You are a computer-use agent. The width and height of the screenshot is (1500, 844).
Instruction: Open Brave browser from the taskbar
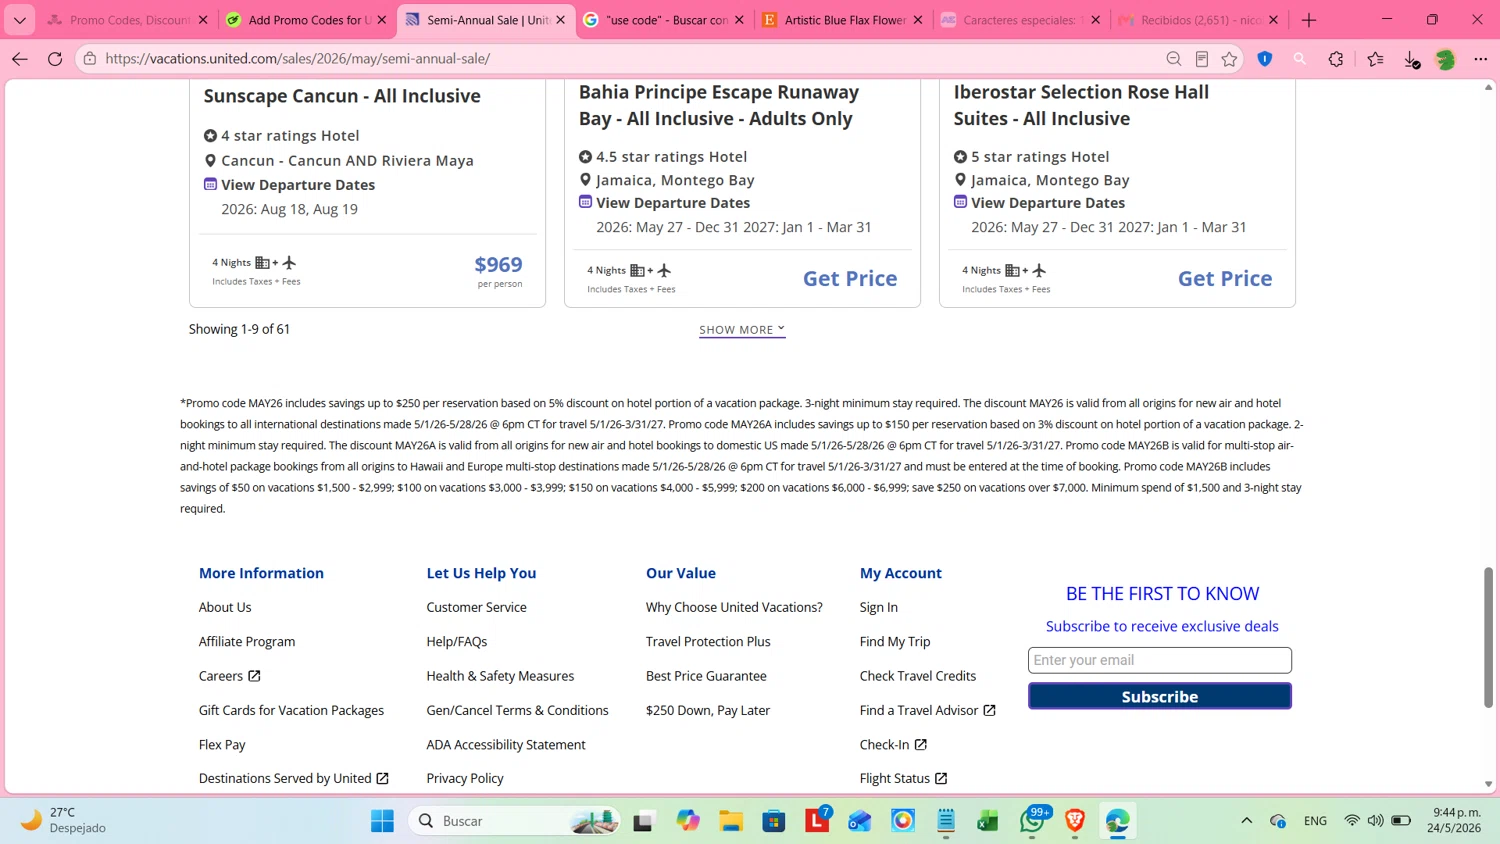1075,821
